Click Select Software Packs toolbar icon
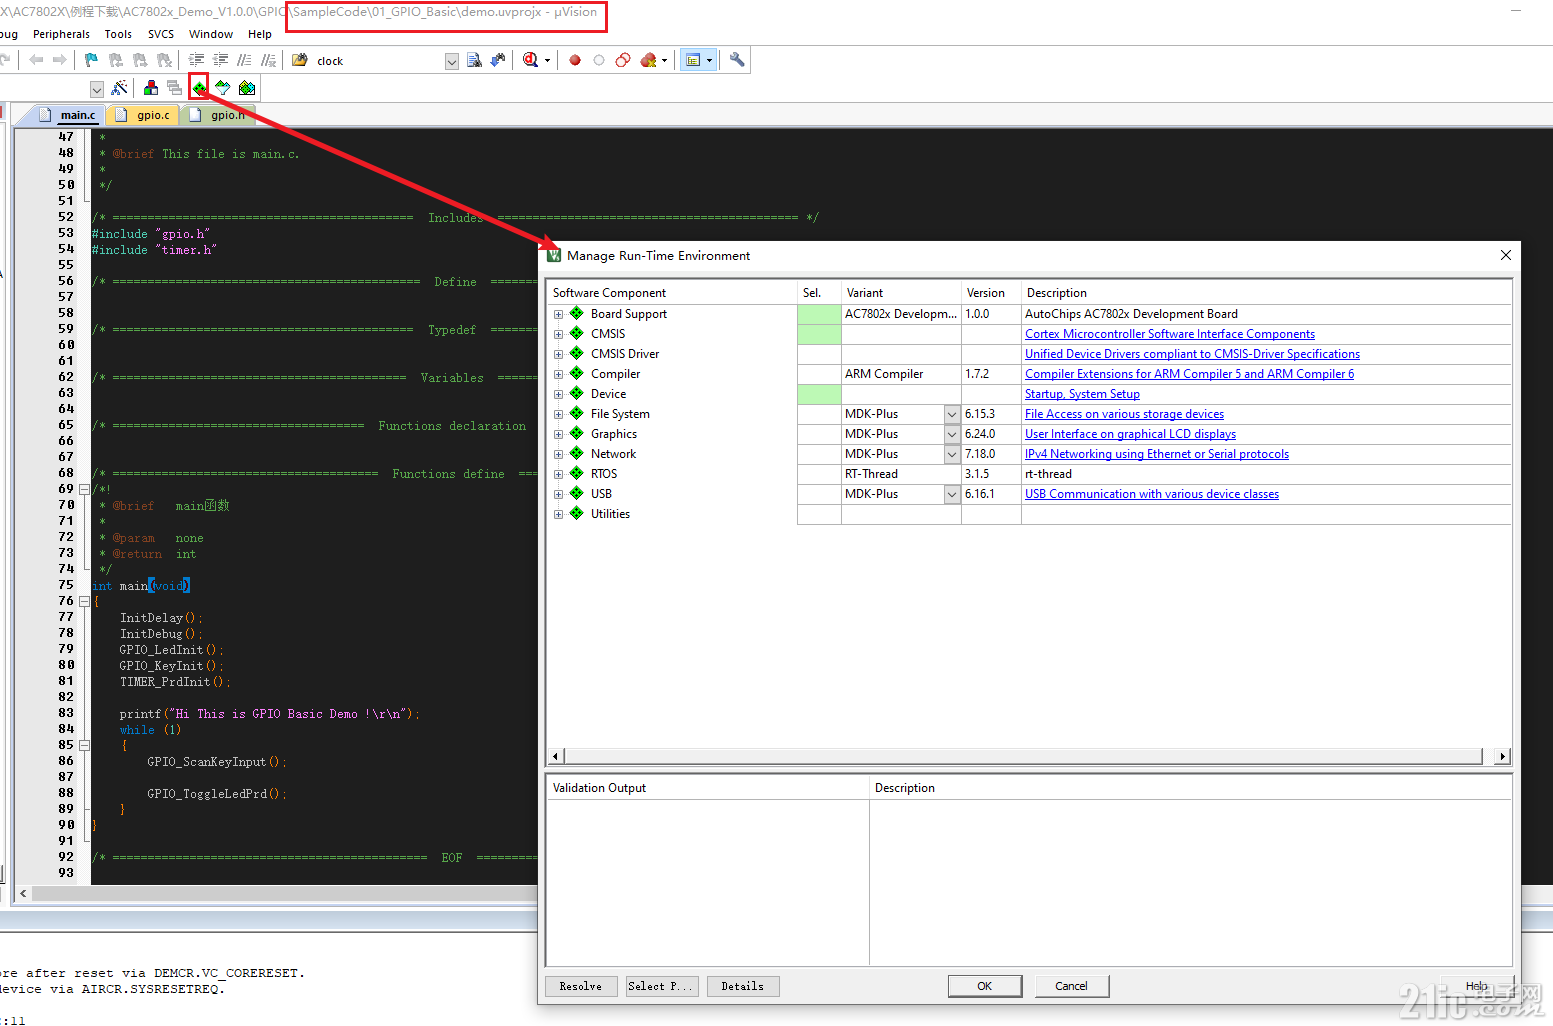 coord(223,88)
